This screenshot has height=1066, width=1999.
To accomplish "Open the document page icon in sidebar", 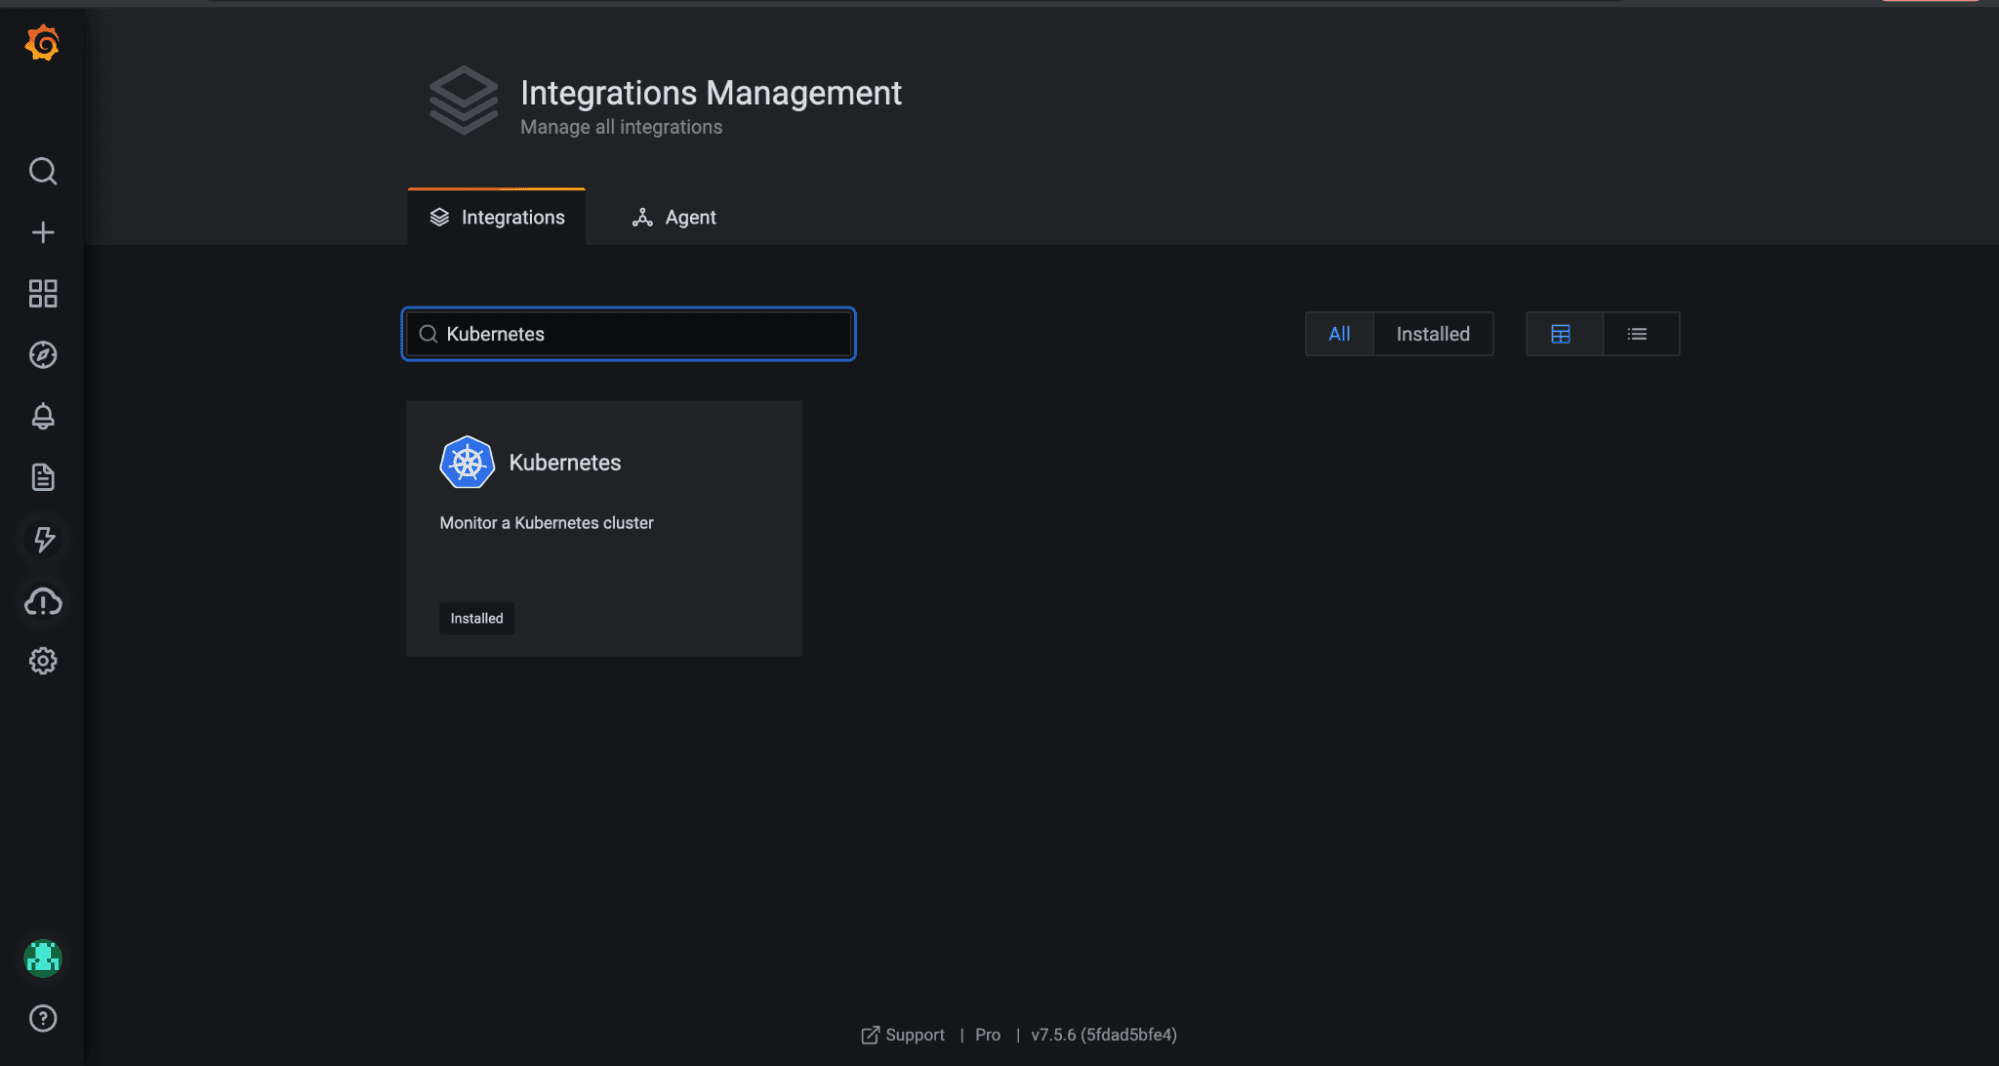I will point(42,477).
